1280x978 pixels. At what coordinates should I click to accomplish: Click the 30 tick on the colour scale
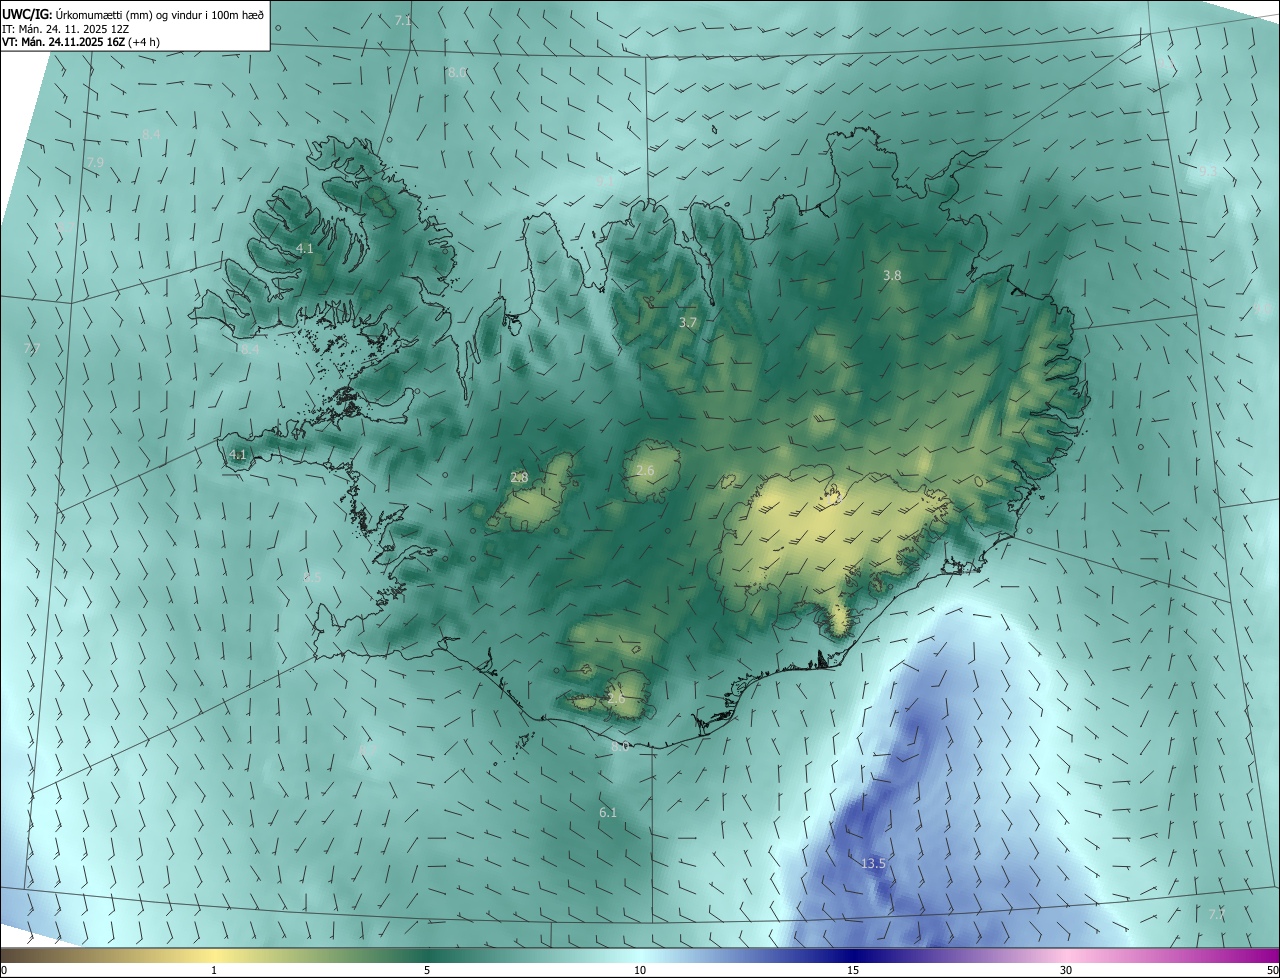pyautogui.click(x=1066, y=970)
